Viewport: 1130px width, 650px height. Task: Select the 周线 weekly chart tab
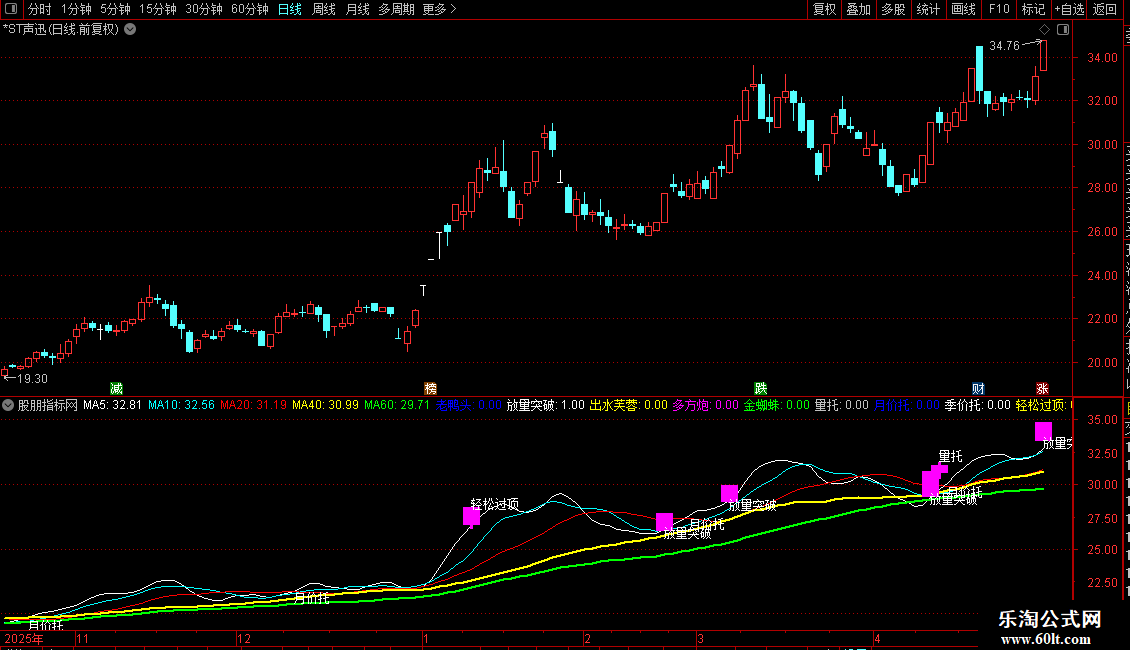tap(324, 9)
